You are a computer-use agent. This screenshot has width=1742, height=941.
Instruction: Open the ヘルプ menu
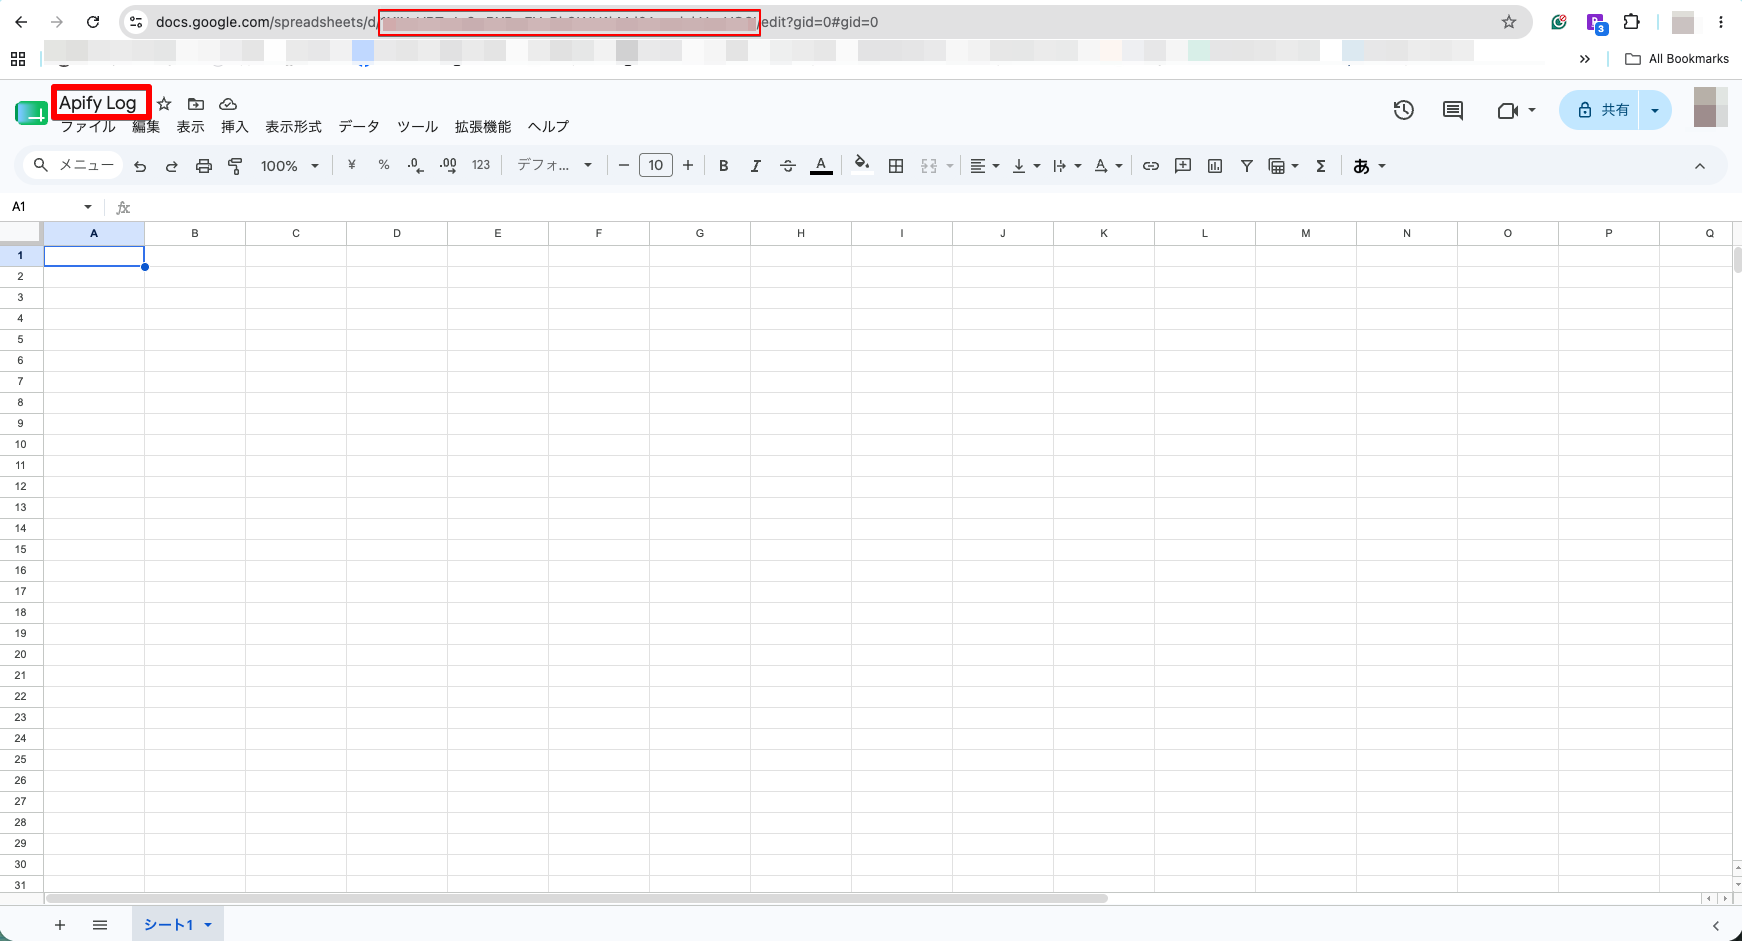(548, 127)
